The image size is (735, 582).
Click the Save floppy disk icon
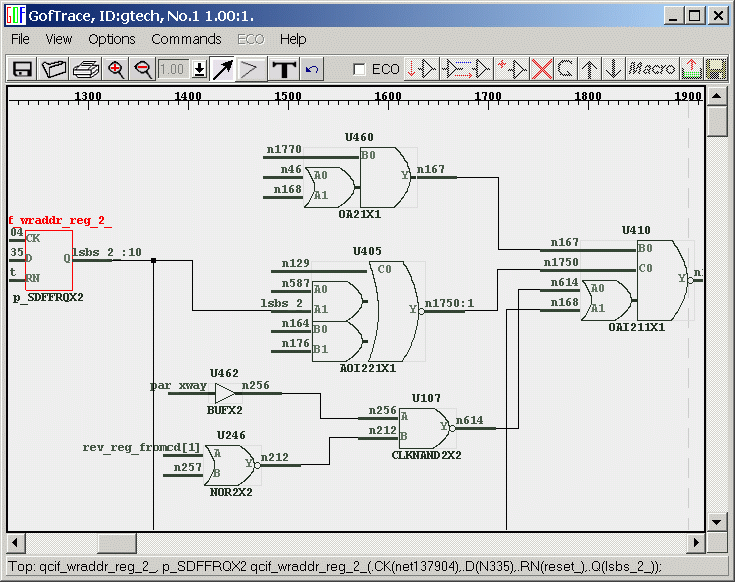click(22, 69)
